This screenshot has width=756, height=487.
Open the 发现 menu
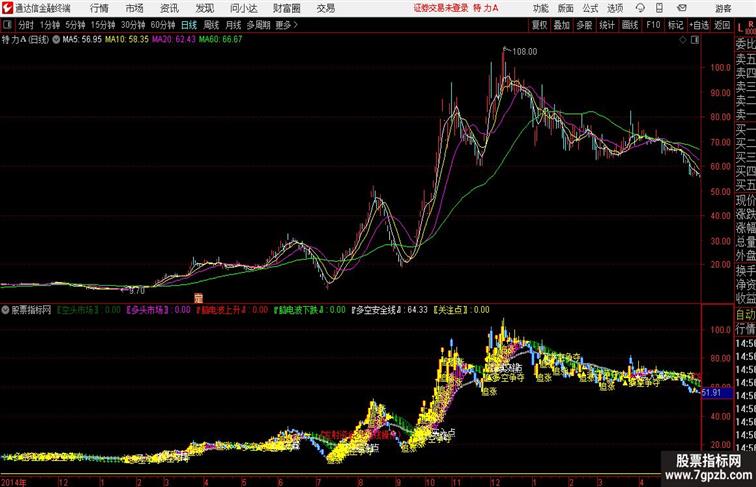point(204,8)
